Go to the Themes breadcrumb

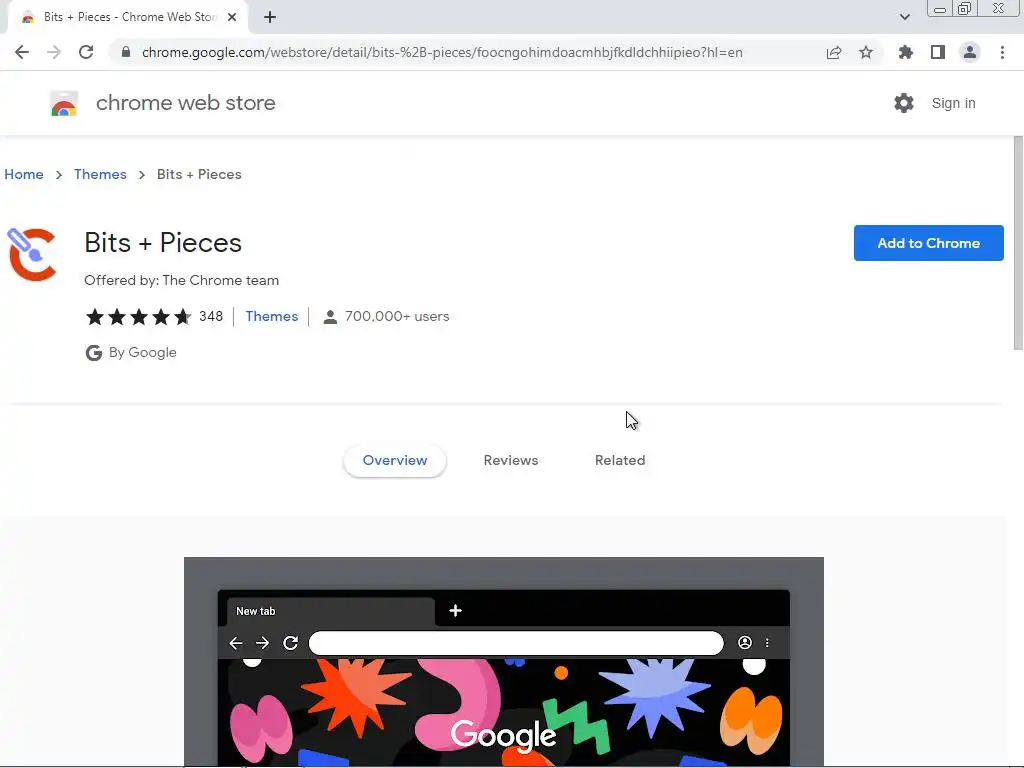point(100,174)
